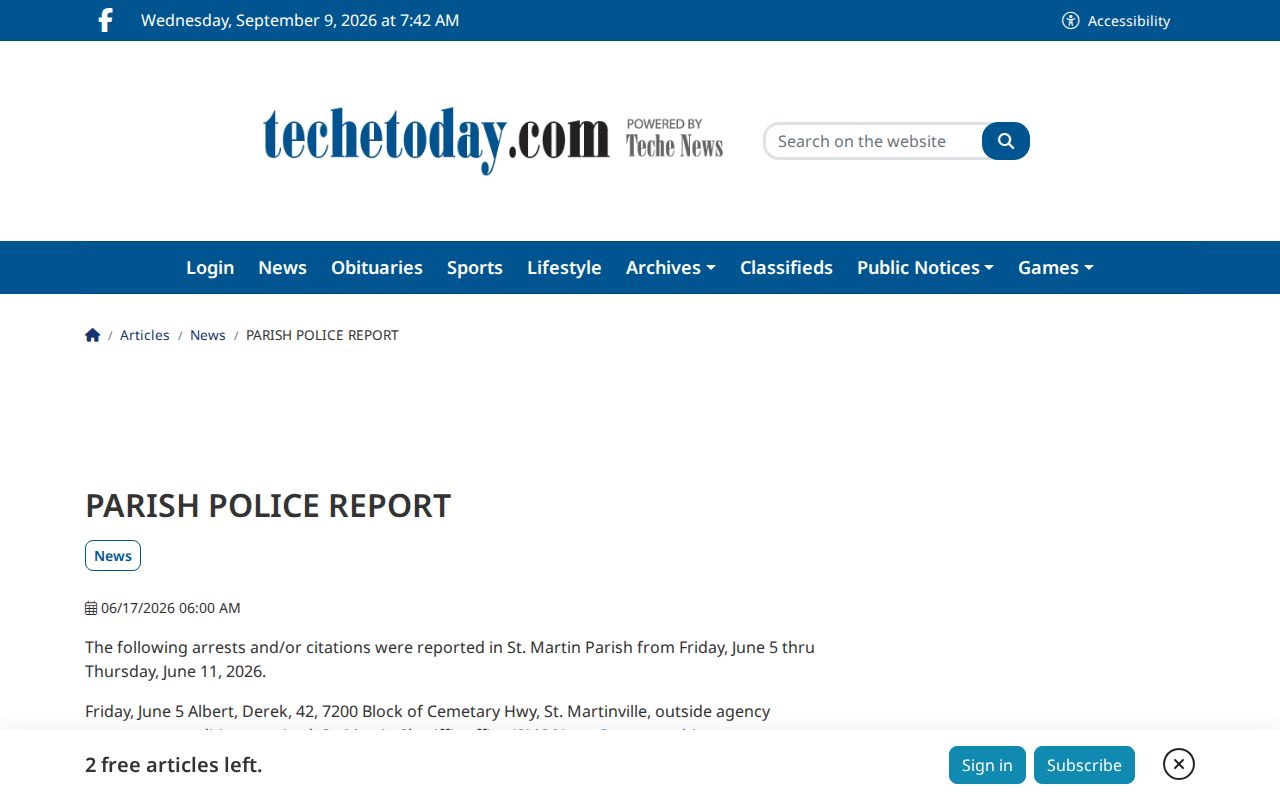Screen dimensions: 1280x800
Task: Click the Subscribe button
Action: coord(1084,765)
